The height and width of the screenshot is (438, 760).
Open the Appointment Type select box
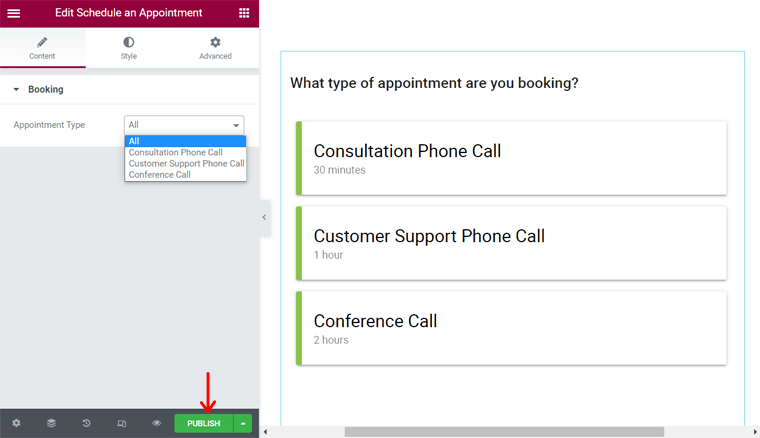pos(184,125)
